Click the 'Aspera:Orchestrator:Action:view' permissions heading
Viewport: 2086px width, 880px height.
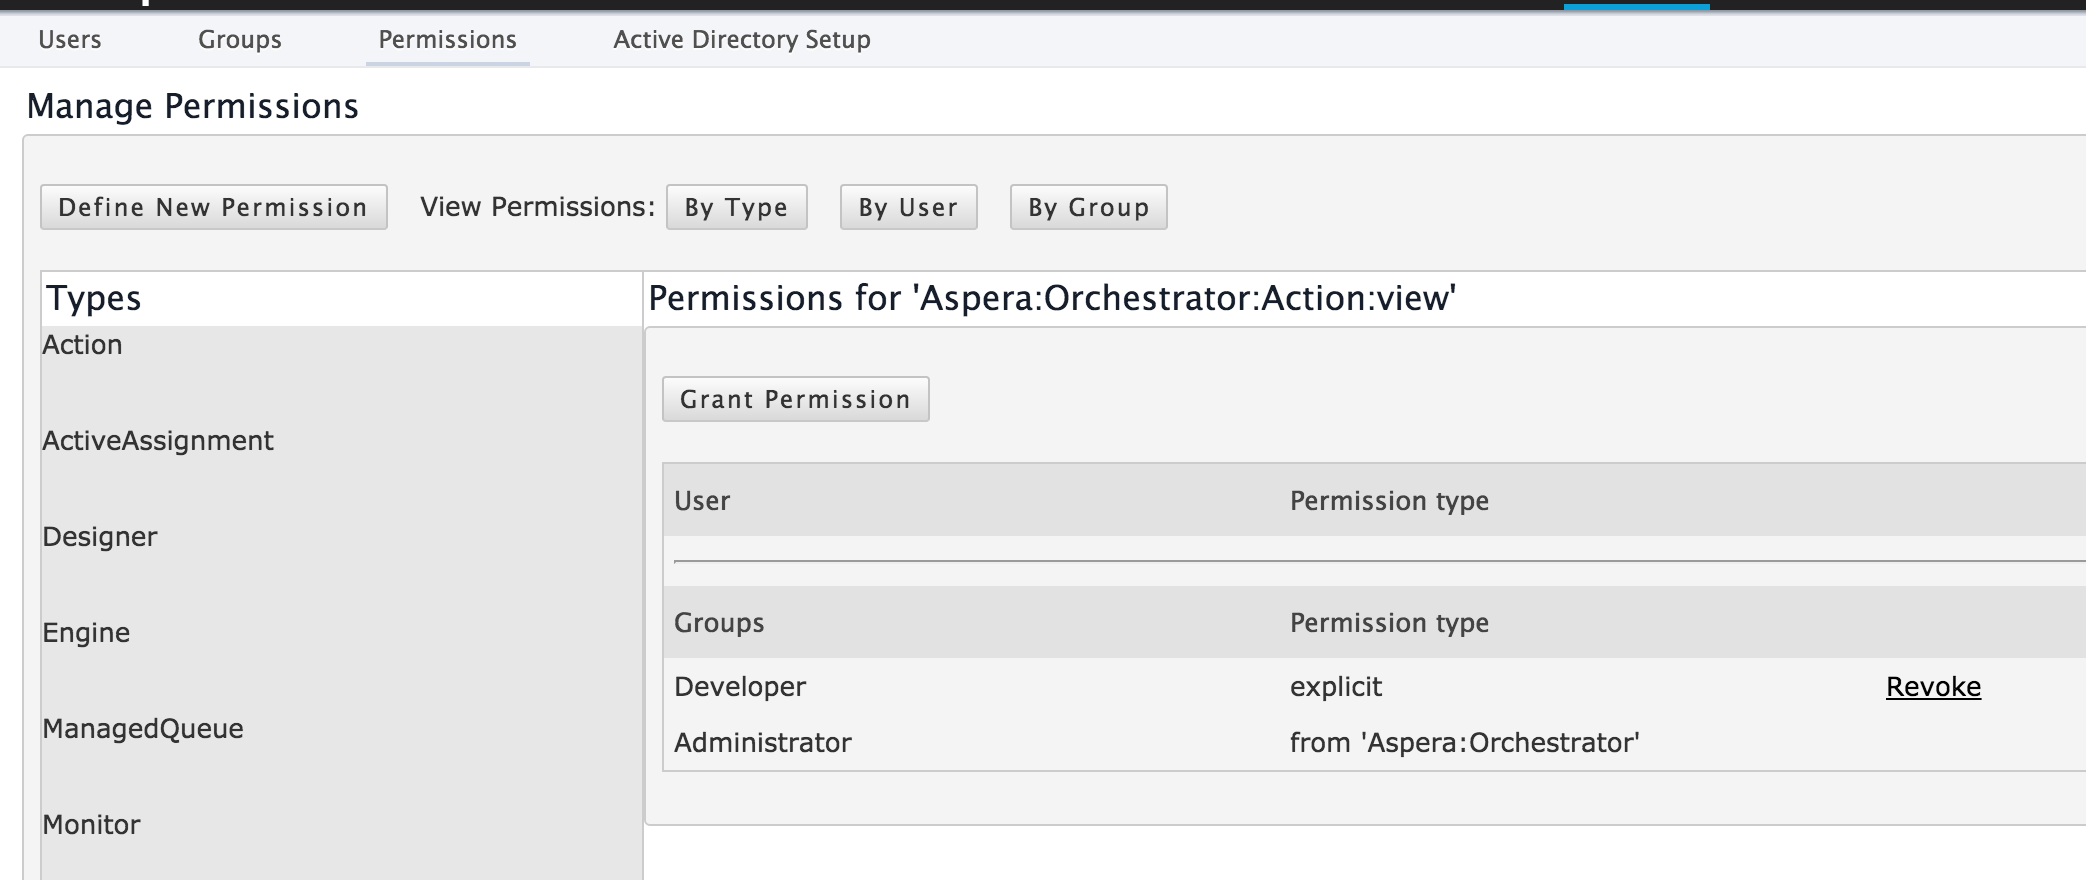click(1052, 298)
